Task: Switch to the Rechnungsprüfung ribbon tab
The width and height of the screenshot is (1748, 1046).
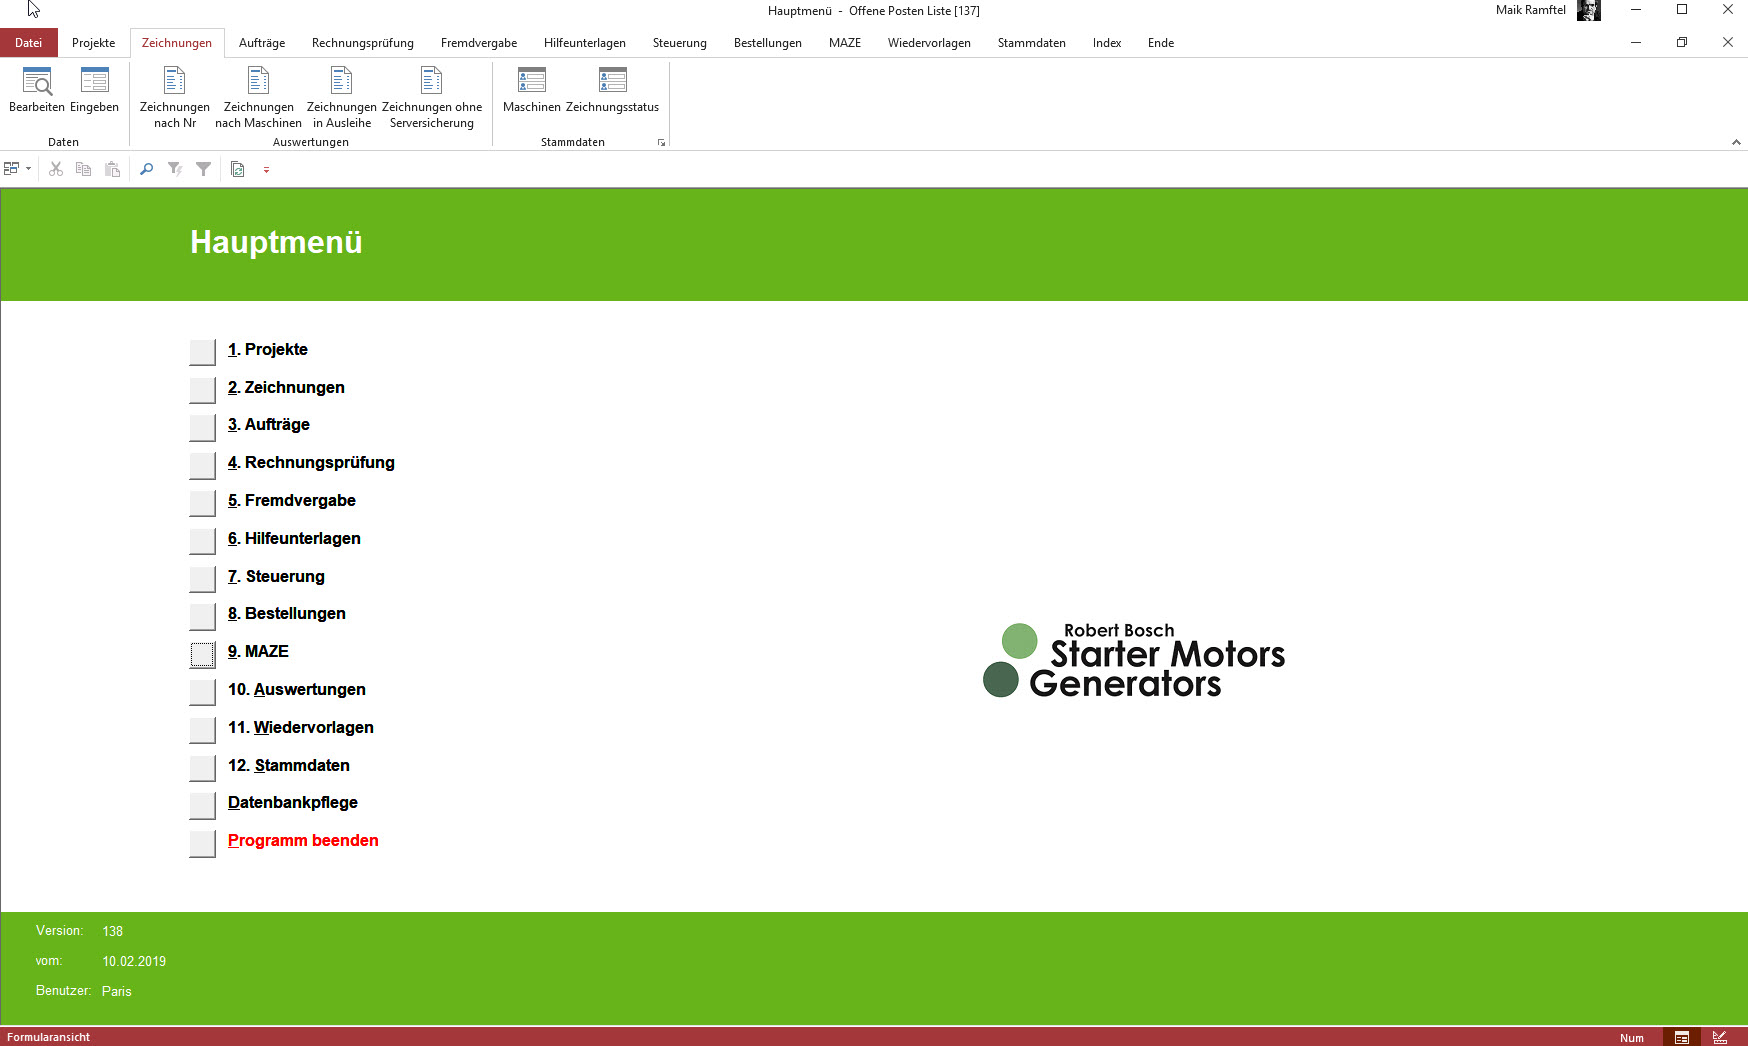Action: click(x=363, y=43)
